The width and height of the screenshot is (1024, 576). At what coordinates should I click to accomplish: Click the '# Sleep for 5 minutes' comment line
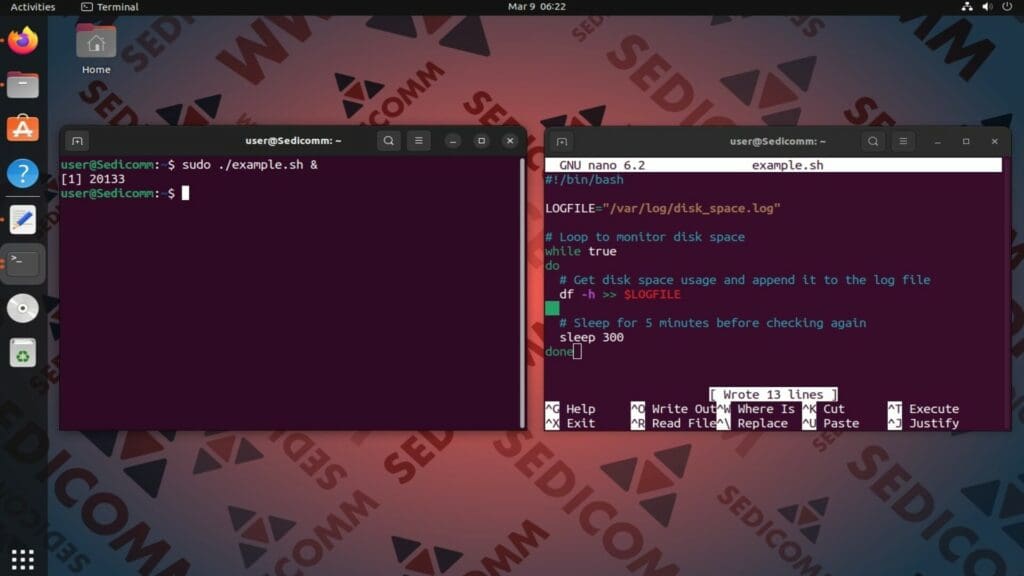pos(712,323)
